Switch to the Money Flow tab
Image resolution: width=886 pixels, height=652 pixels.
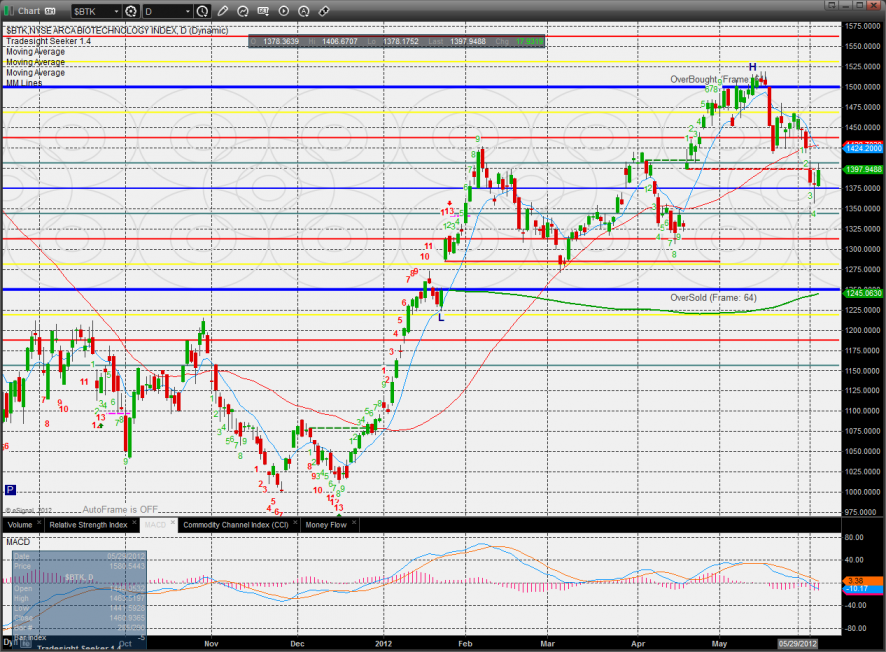tap(326, 525)
